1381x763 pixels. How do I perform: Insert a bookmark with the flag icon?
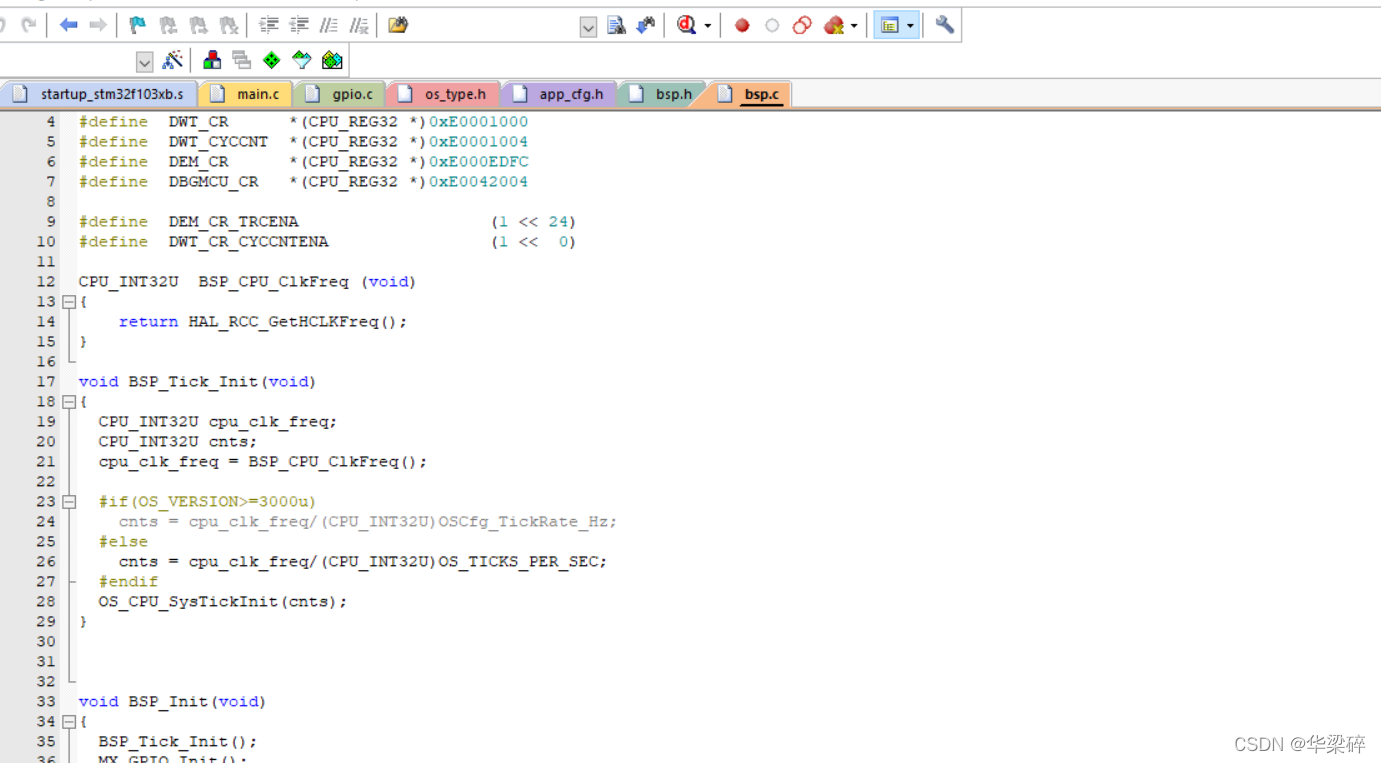(138, 25)
